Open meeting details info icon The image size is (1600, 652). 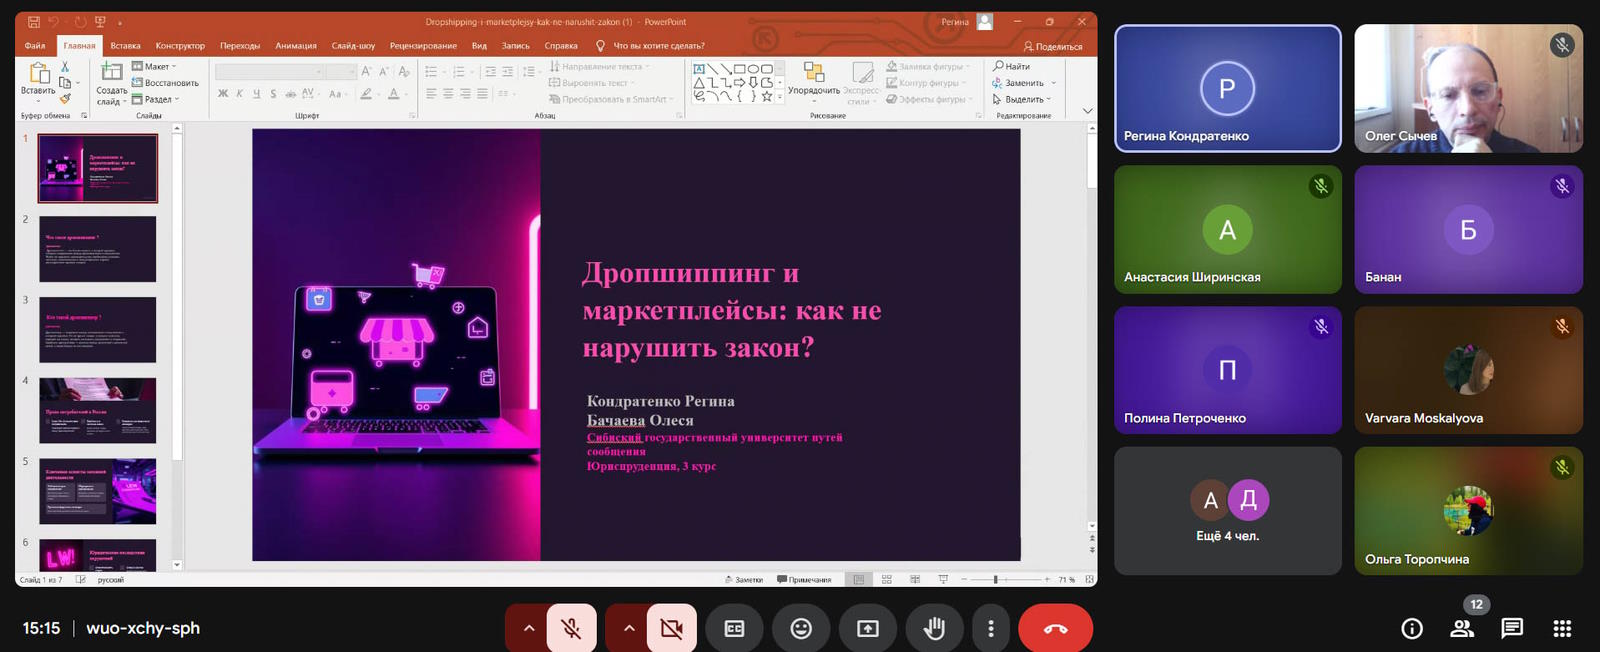coord(1412,628)
